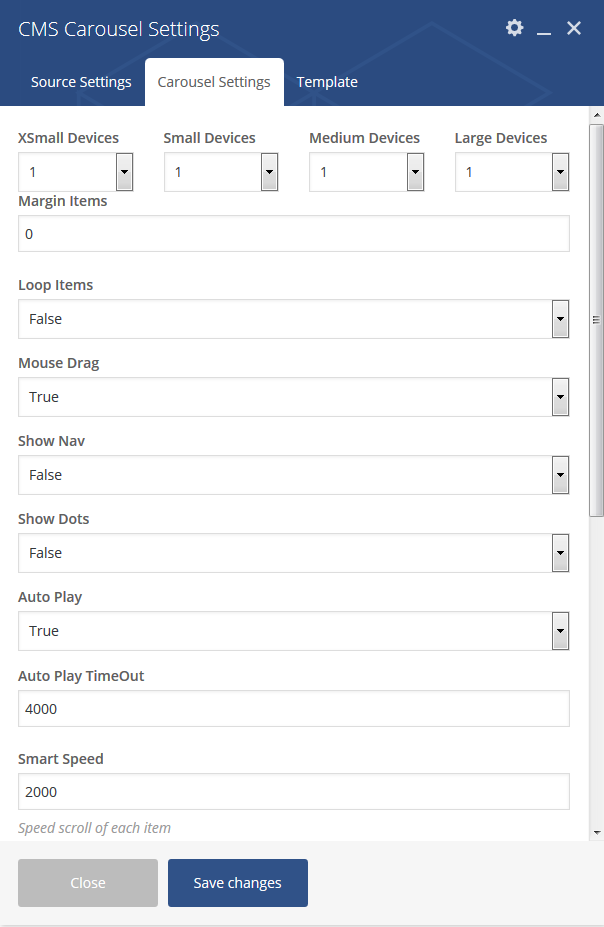Close the panel with the X icon
The image size is (604, 927).
click(574, 28)
